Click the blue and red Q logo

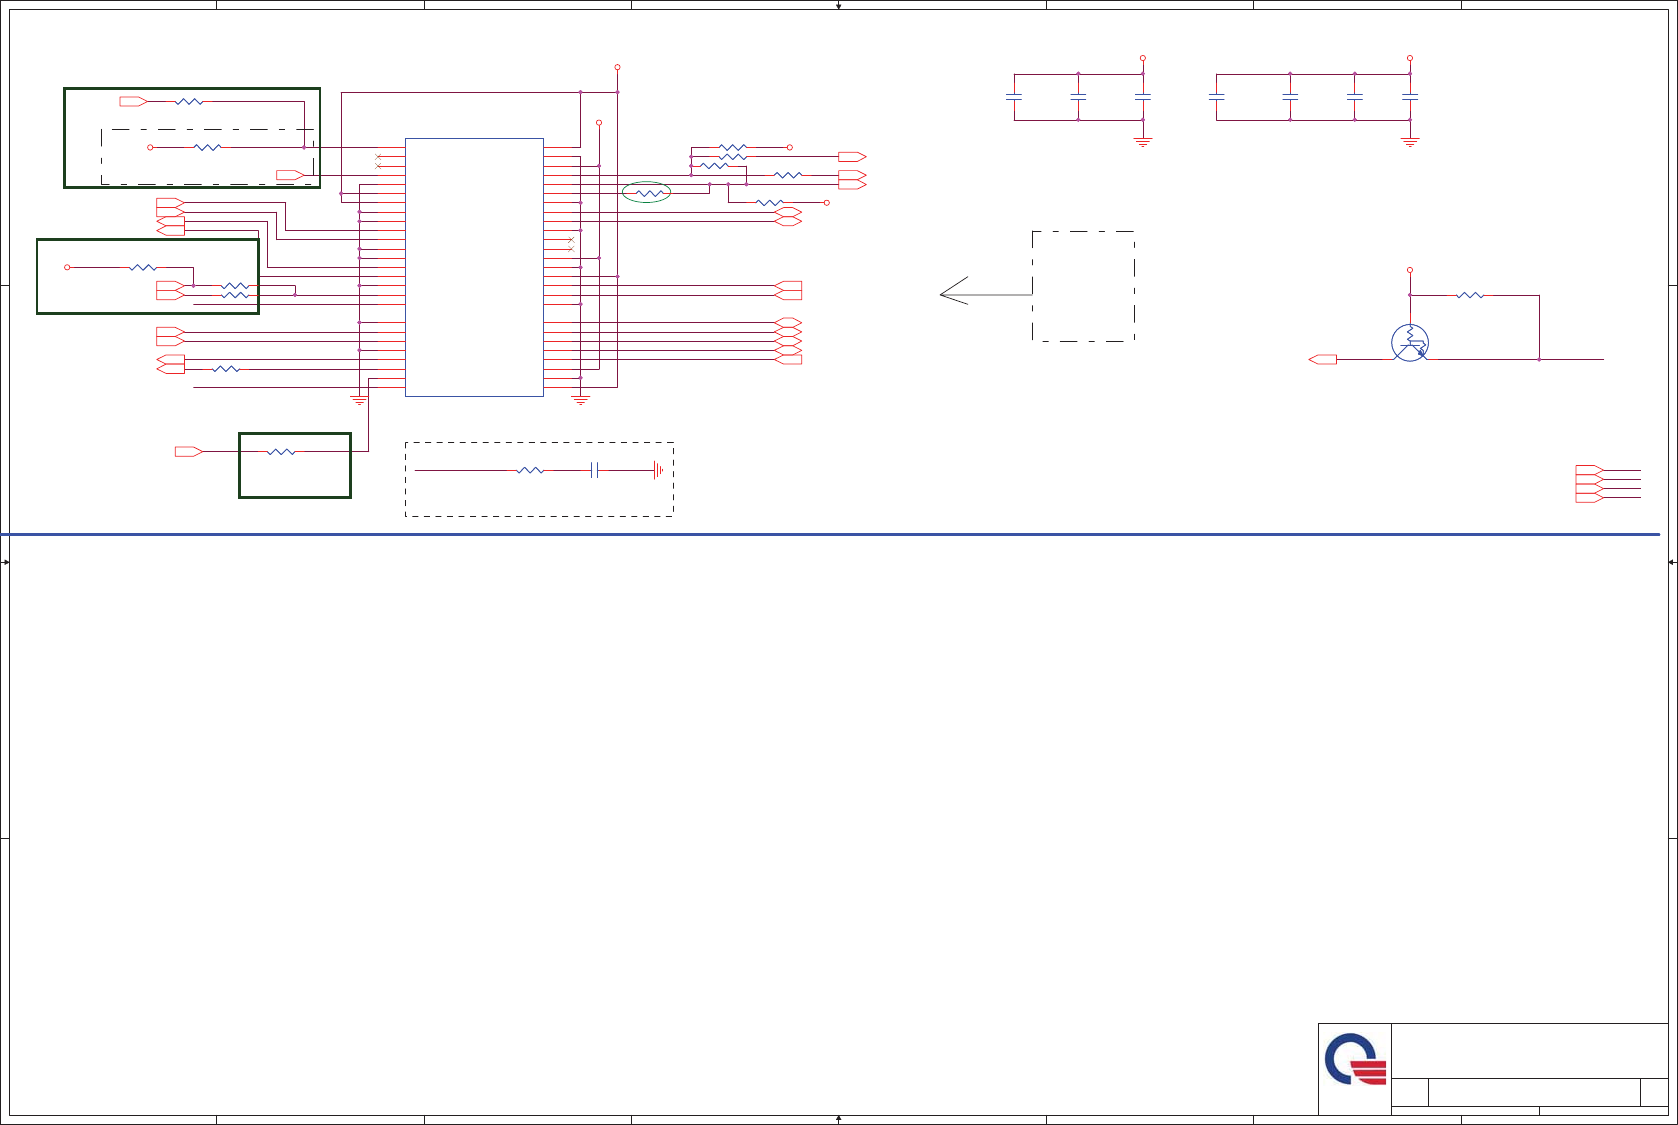tap(1355, 1060)
